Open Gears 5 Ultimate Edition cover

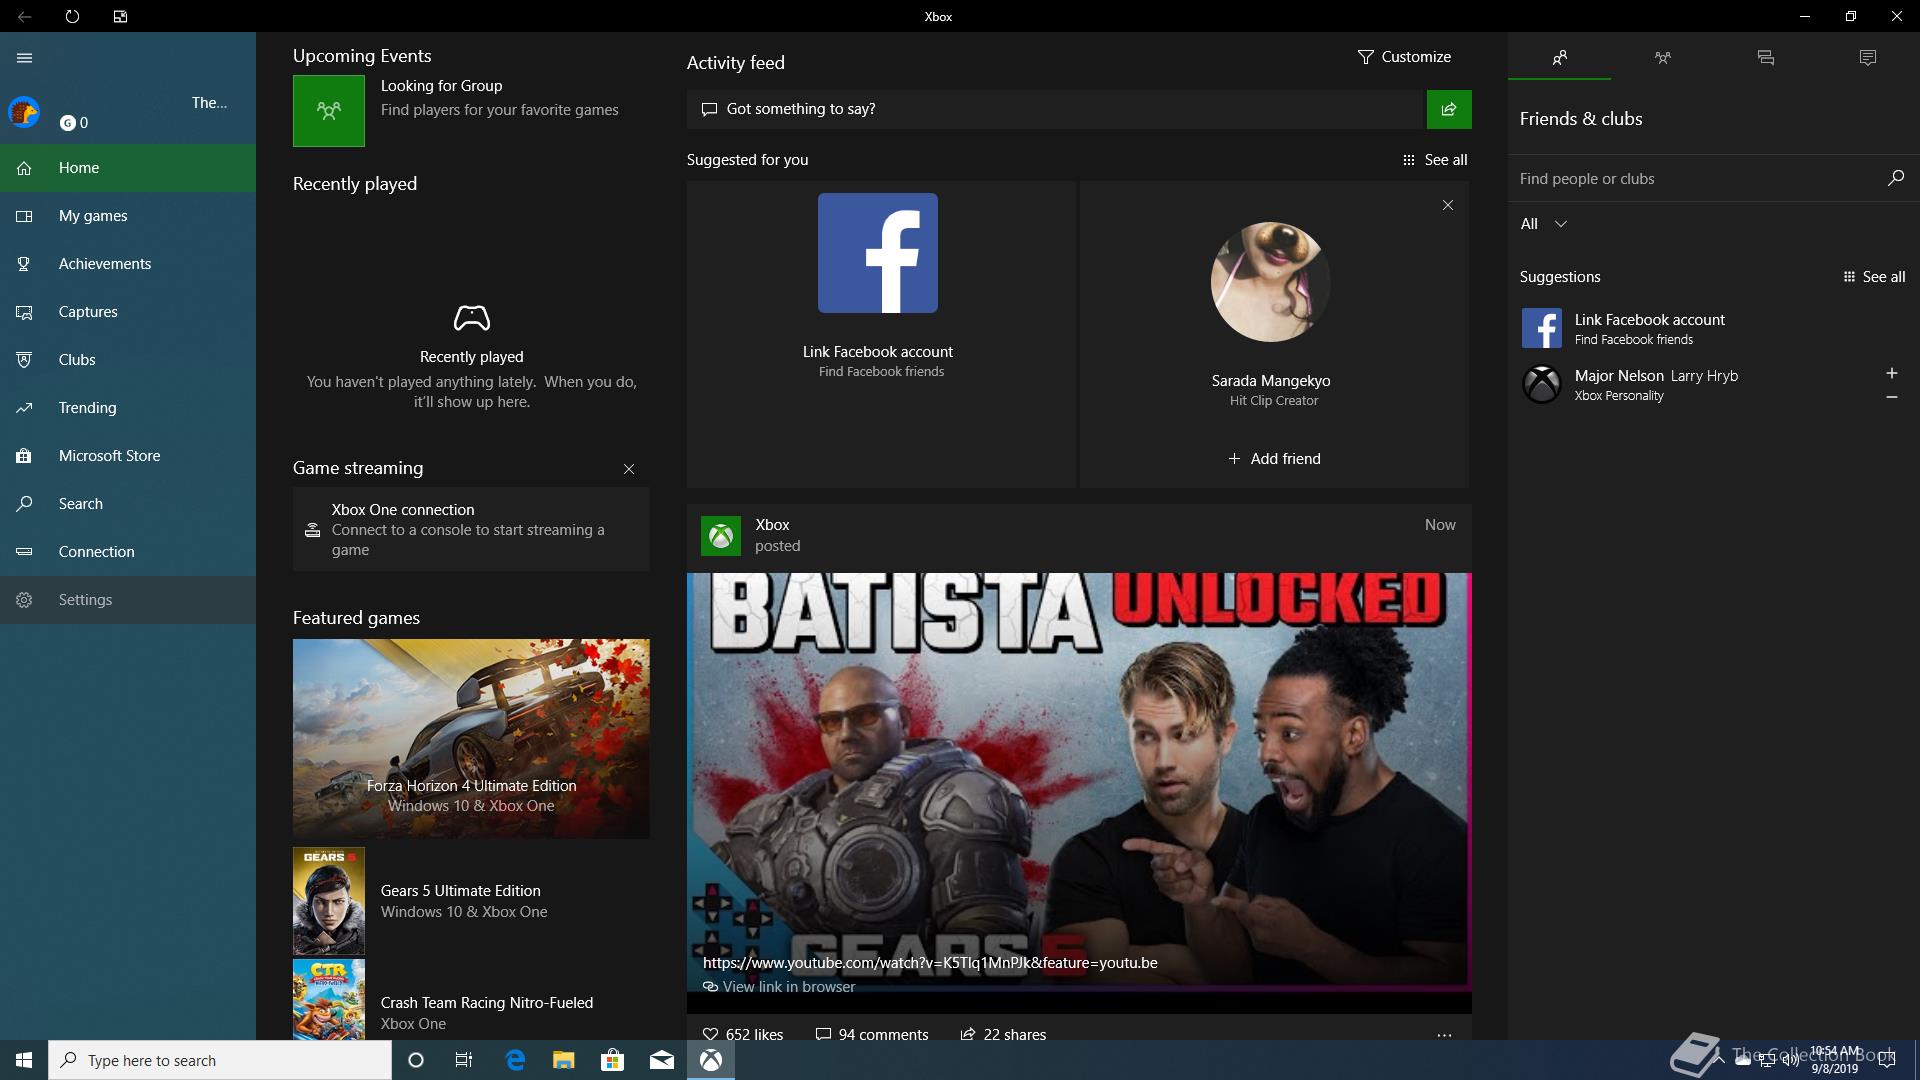pos(328,901)
